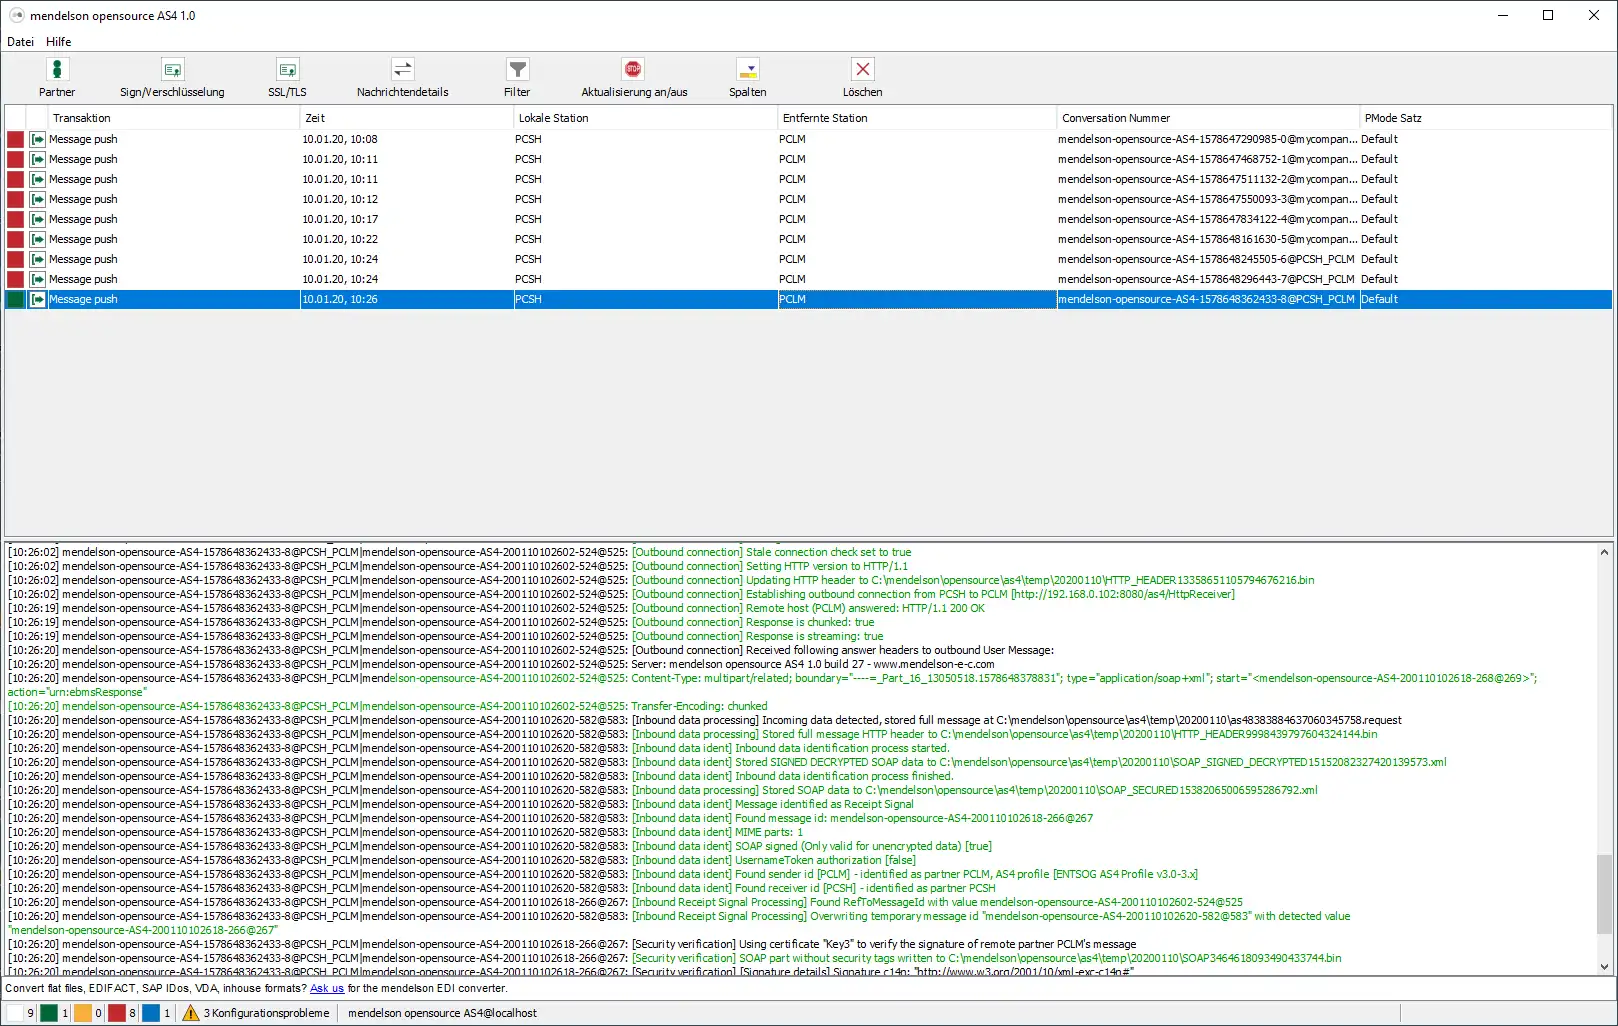The height and width of the screenshot is (1026, 1618).
Task: Open the SSL/TLS certificate manager
Action: tap(287, 78)
